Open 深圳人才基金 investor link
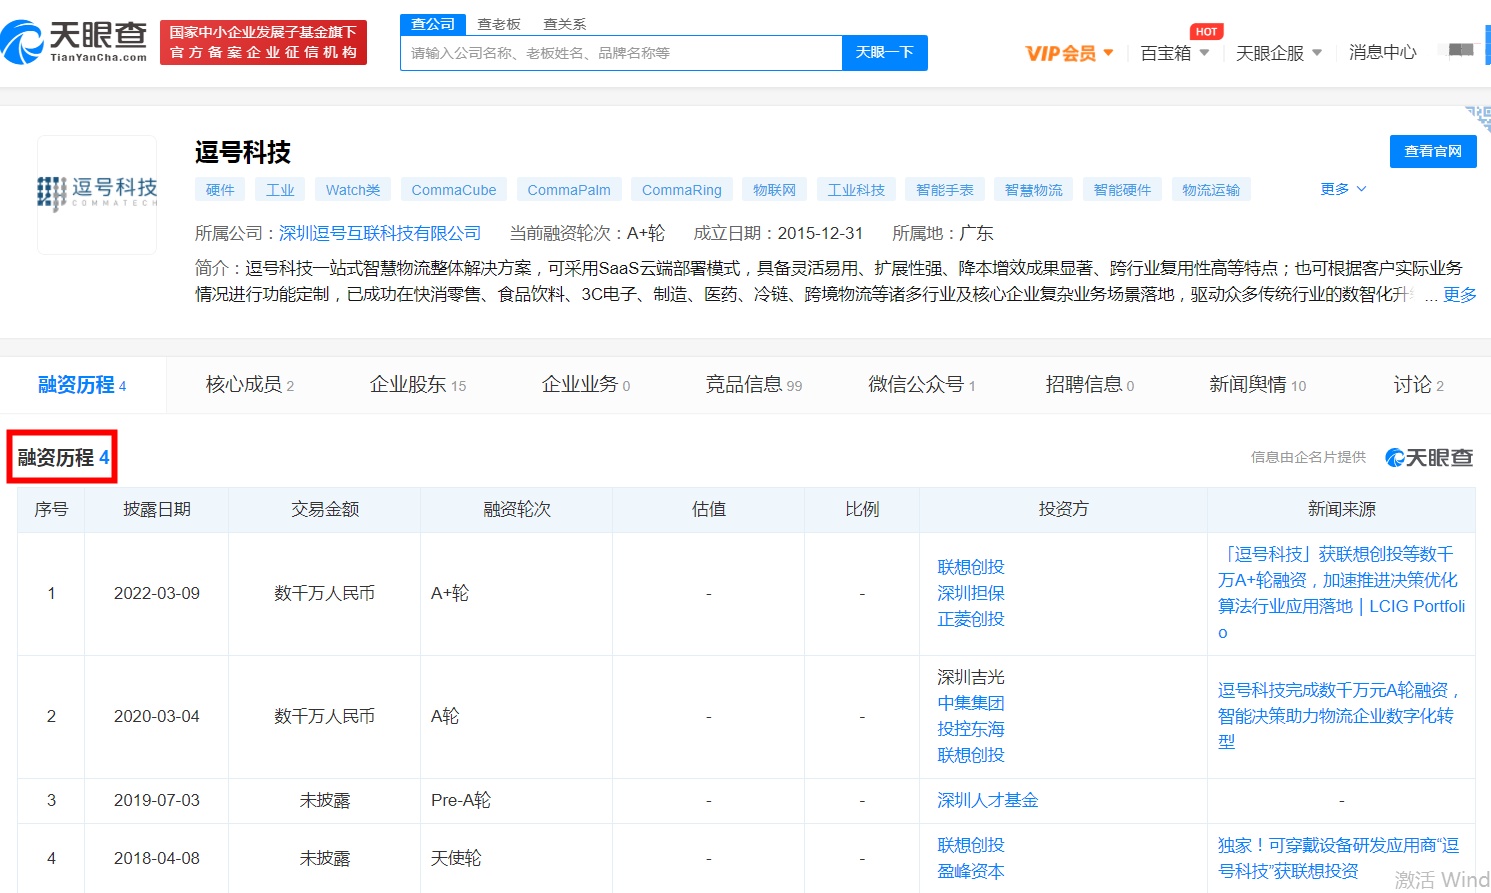Screen dimensions: 1491x893 point(988,800)
